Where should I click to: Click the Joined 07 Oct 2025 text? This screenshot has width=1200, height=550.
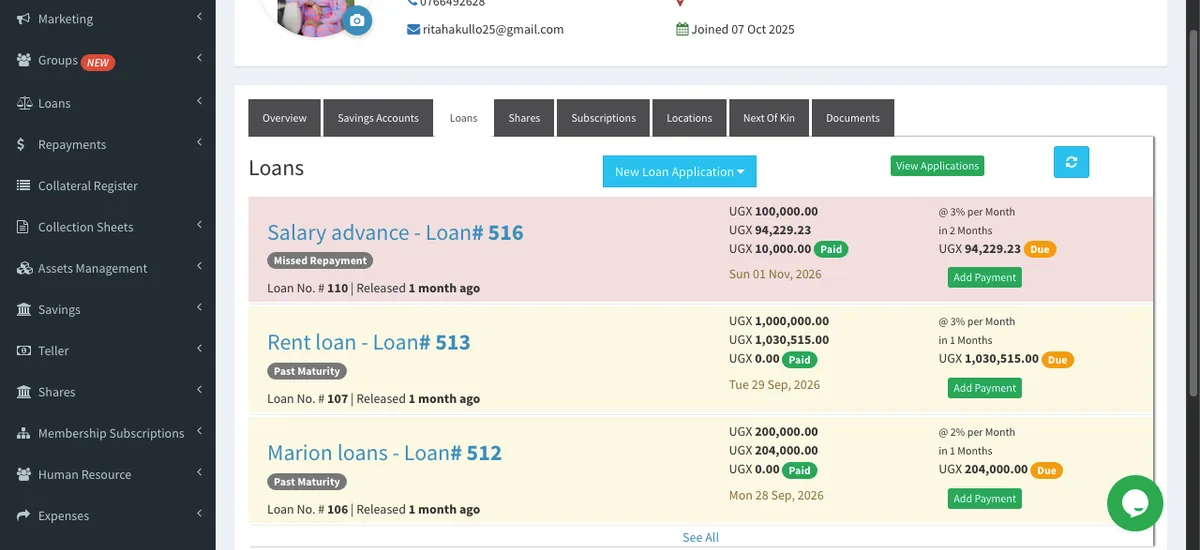(x=743, y=29)
